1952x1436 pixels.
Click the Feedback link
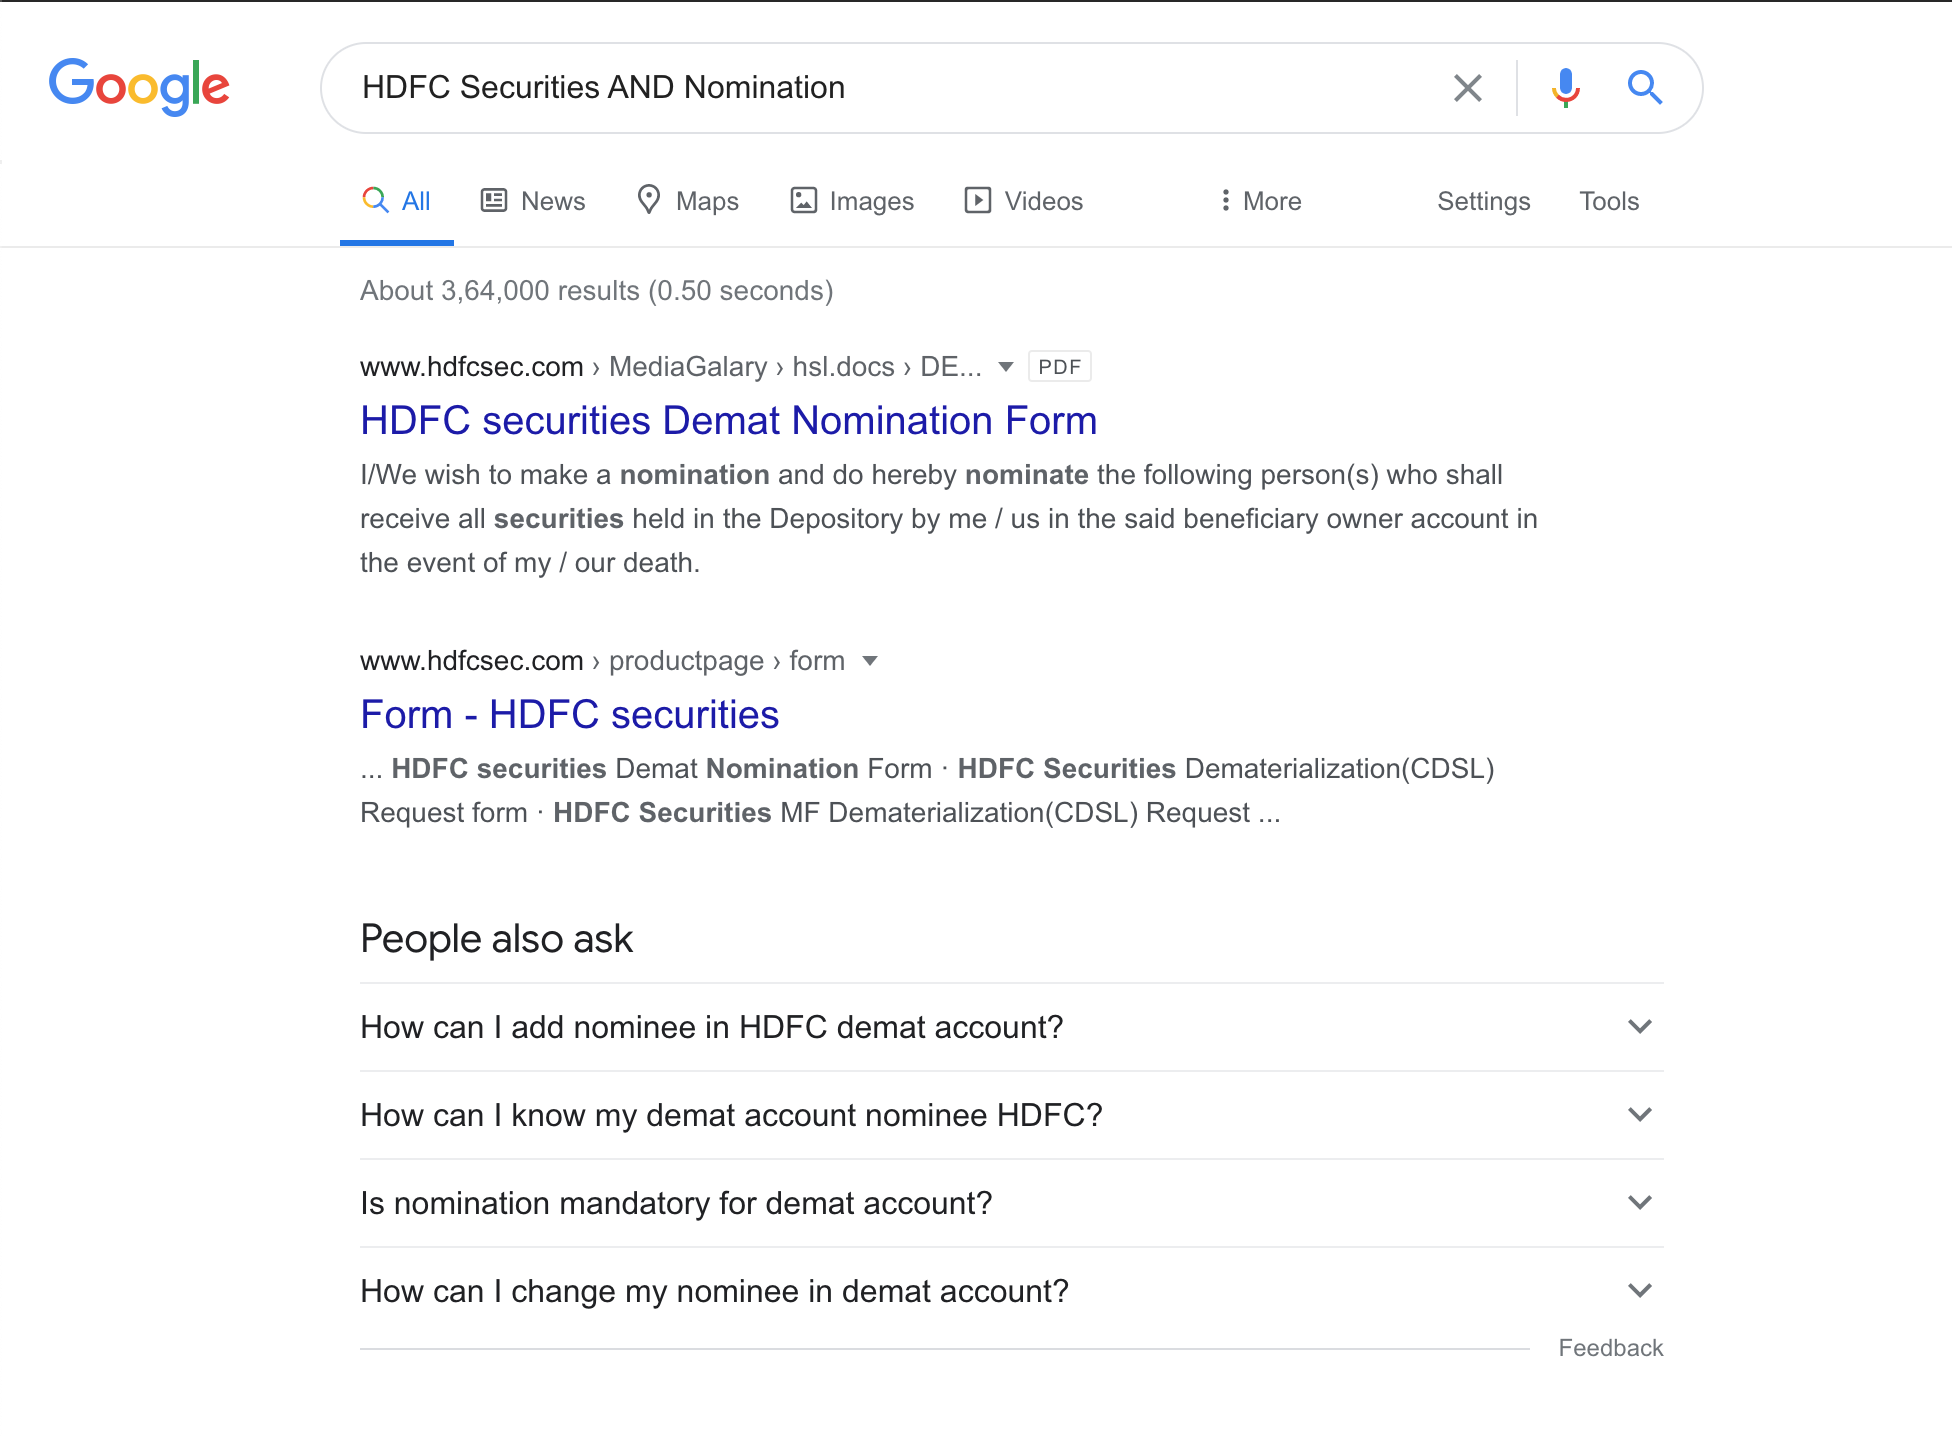(1610, 1348)
